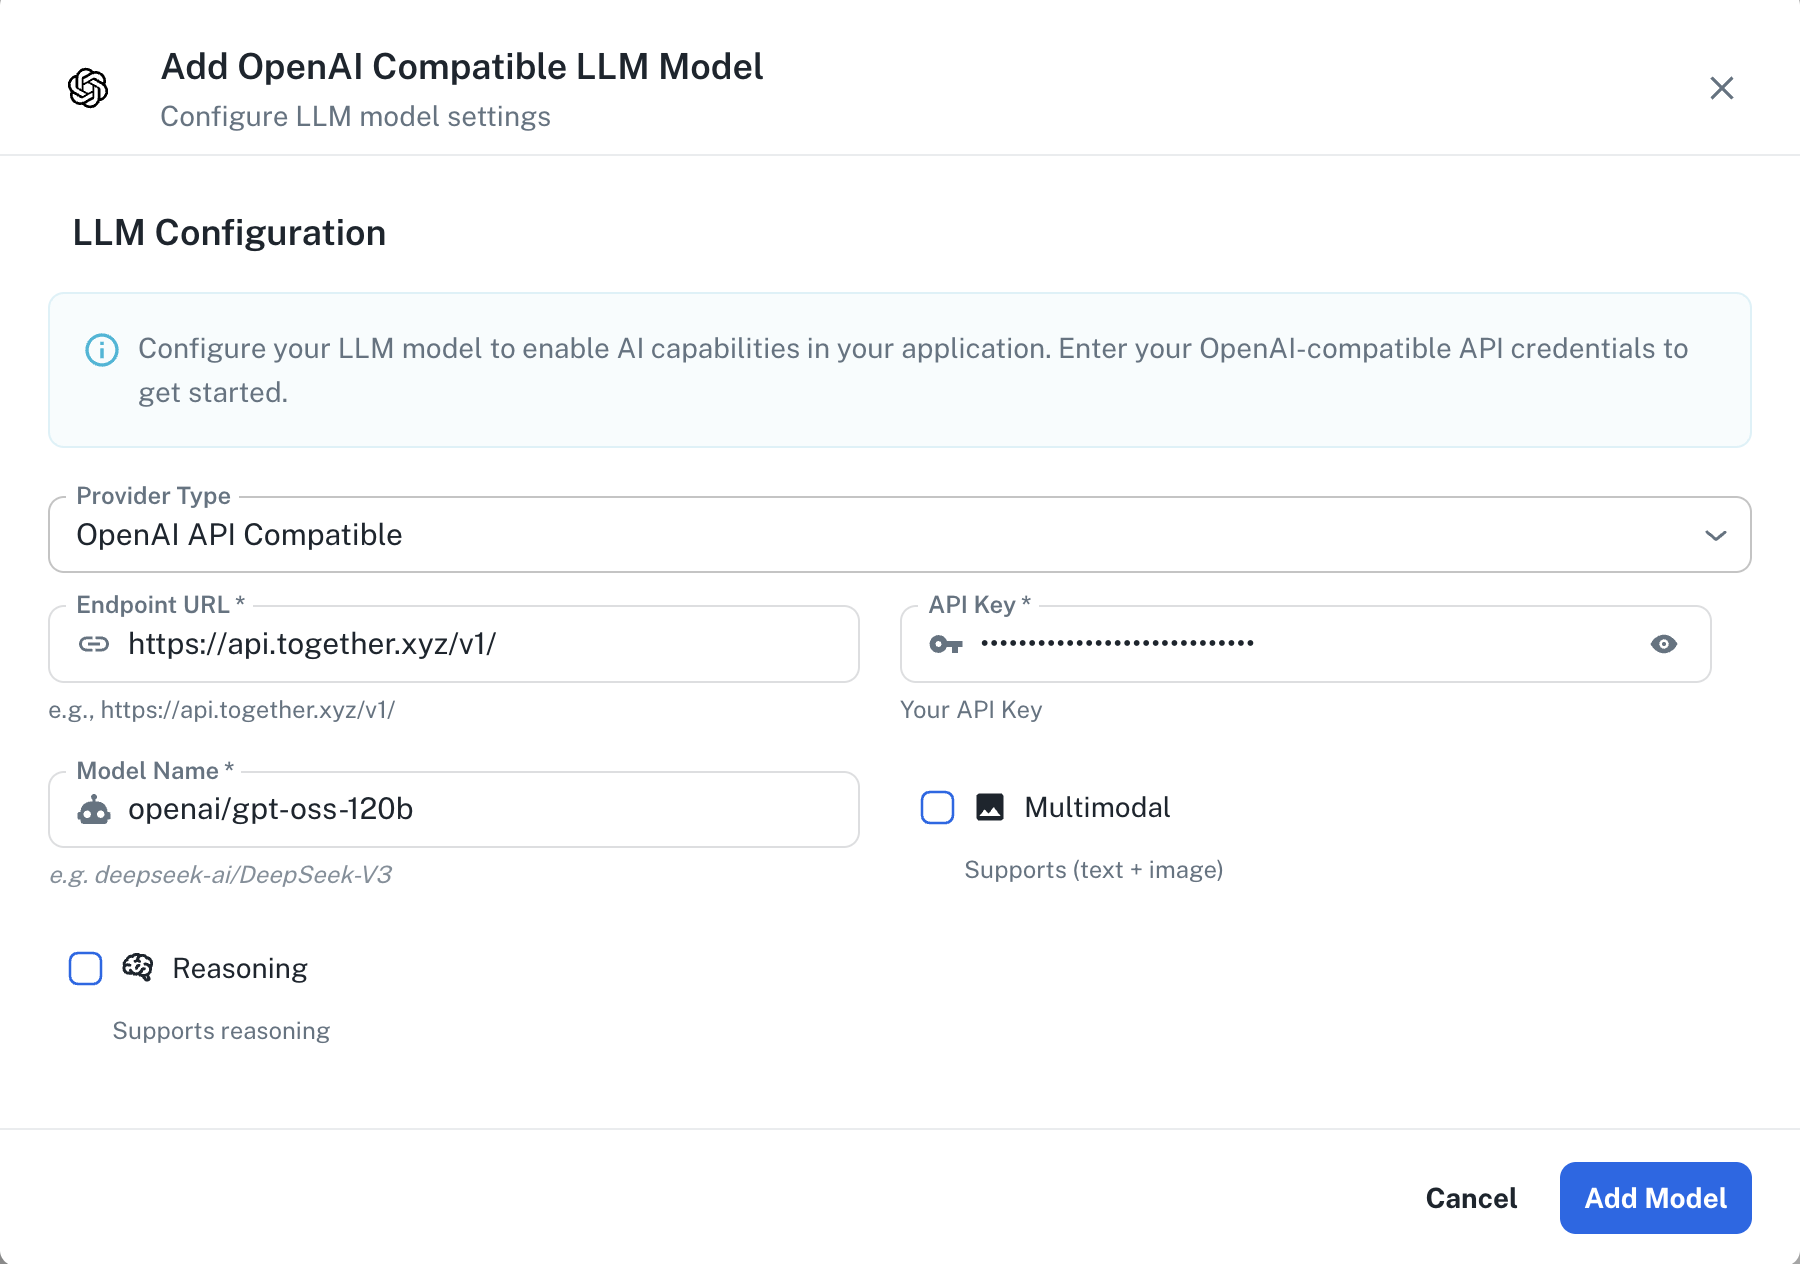1800x1264 pixels.
Task: Click the robot icon in Model Name field
Action: (95, 810)
